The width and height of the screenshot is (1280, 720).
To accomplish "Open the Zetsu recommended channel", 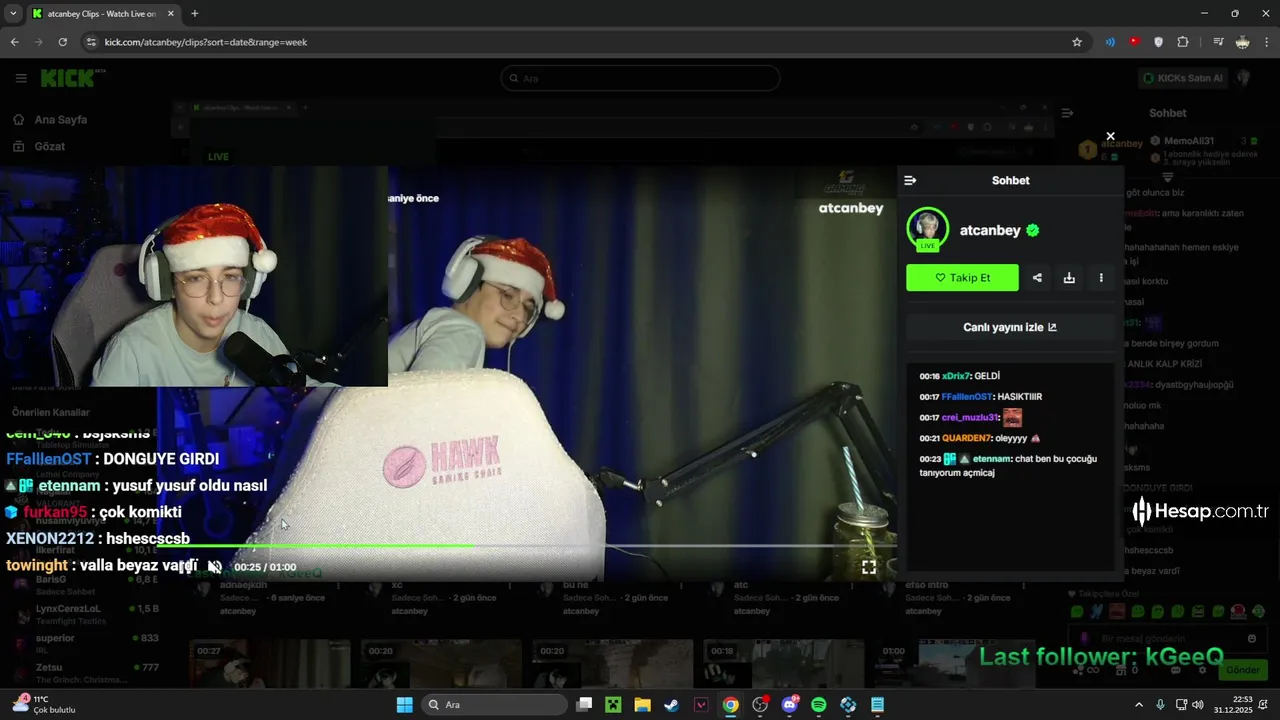I will click(x=85, y=673).
